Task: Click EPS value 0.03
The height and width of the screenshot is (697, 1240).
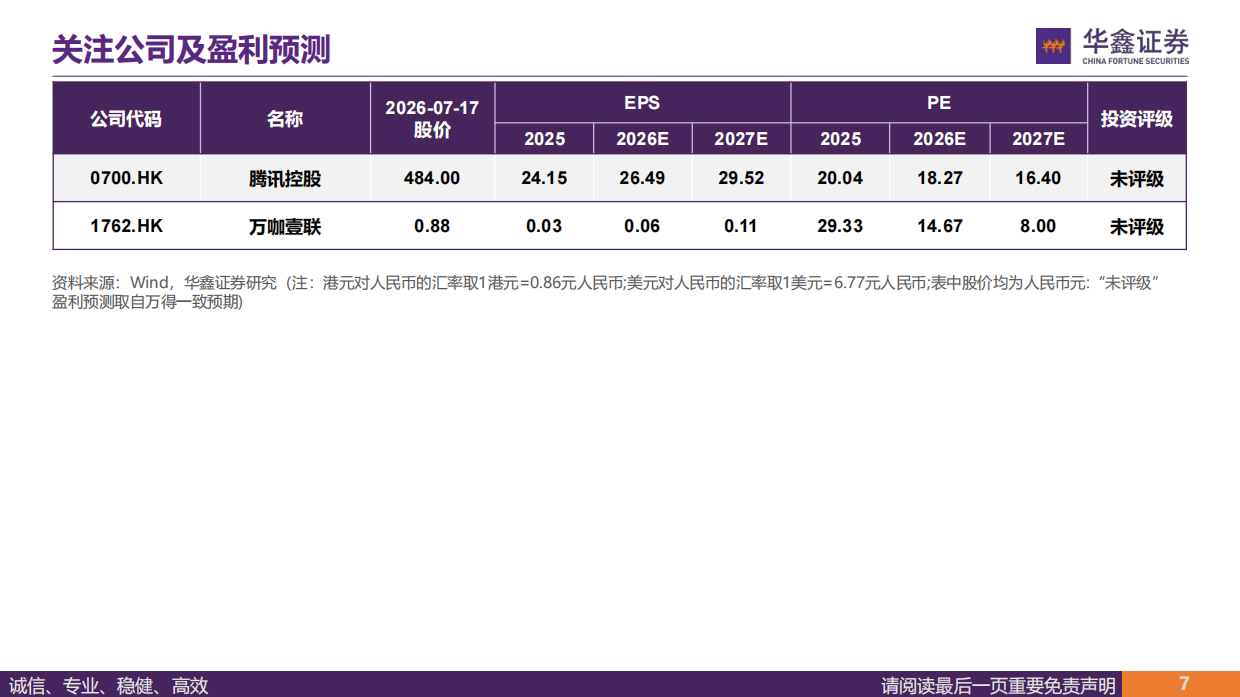Action: click(x=544, y=226)
